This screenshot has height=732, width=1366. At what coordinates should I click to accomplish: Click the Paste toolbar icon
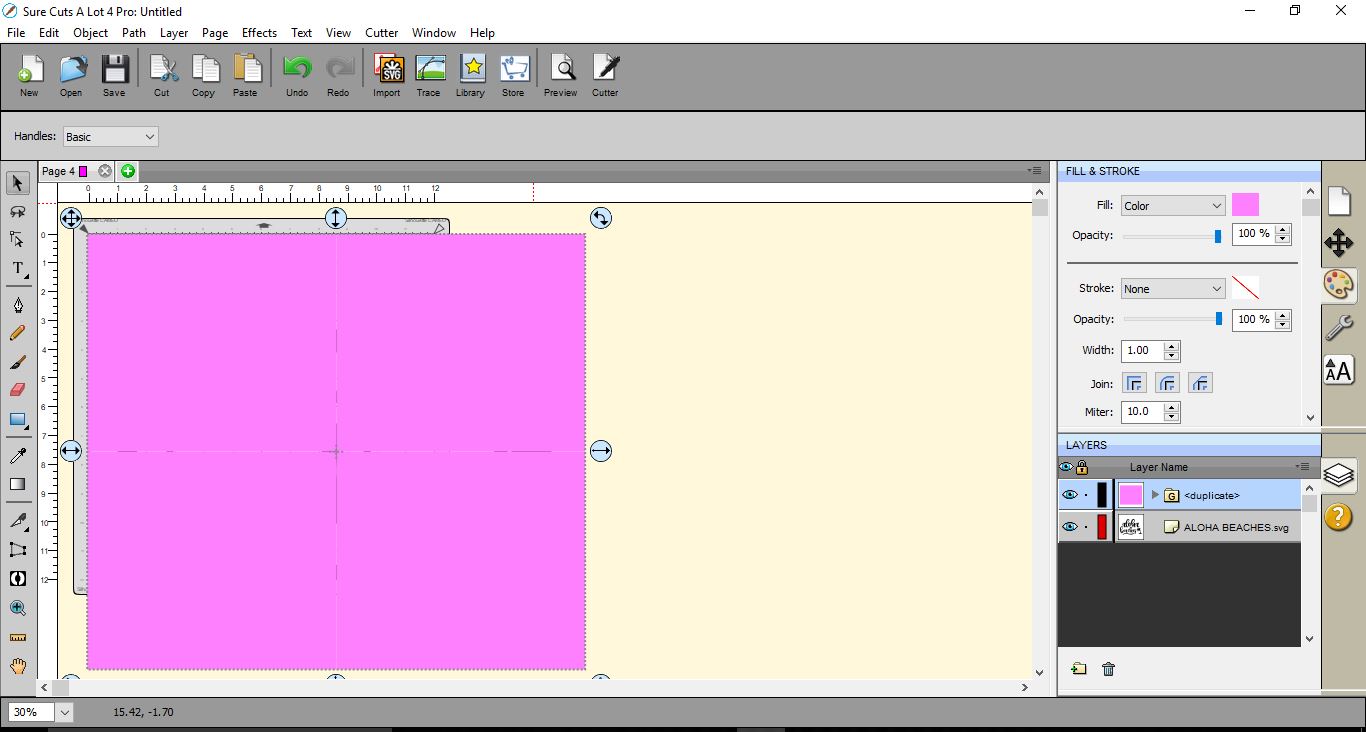click(246, 76)
